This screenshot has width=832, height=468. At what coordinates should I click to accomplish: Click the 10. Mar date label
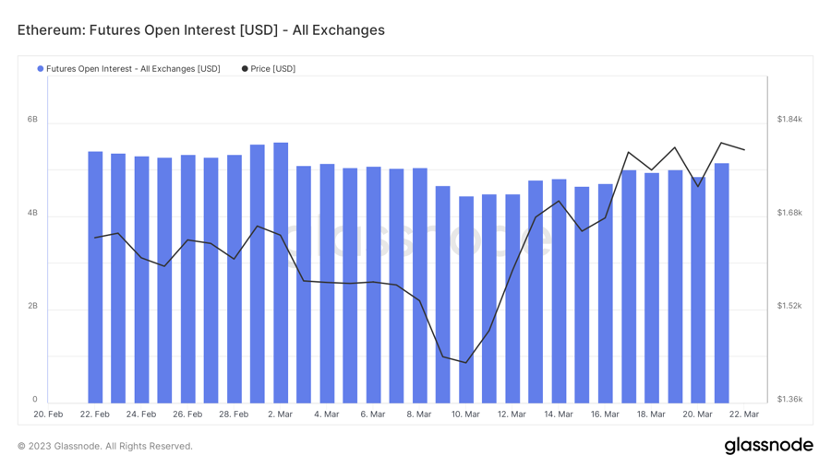click(466, 413)
